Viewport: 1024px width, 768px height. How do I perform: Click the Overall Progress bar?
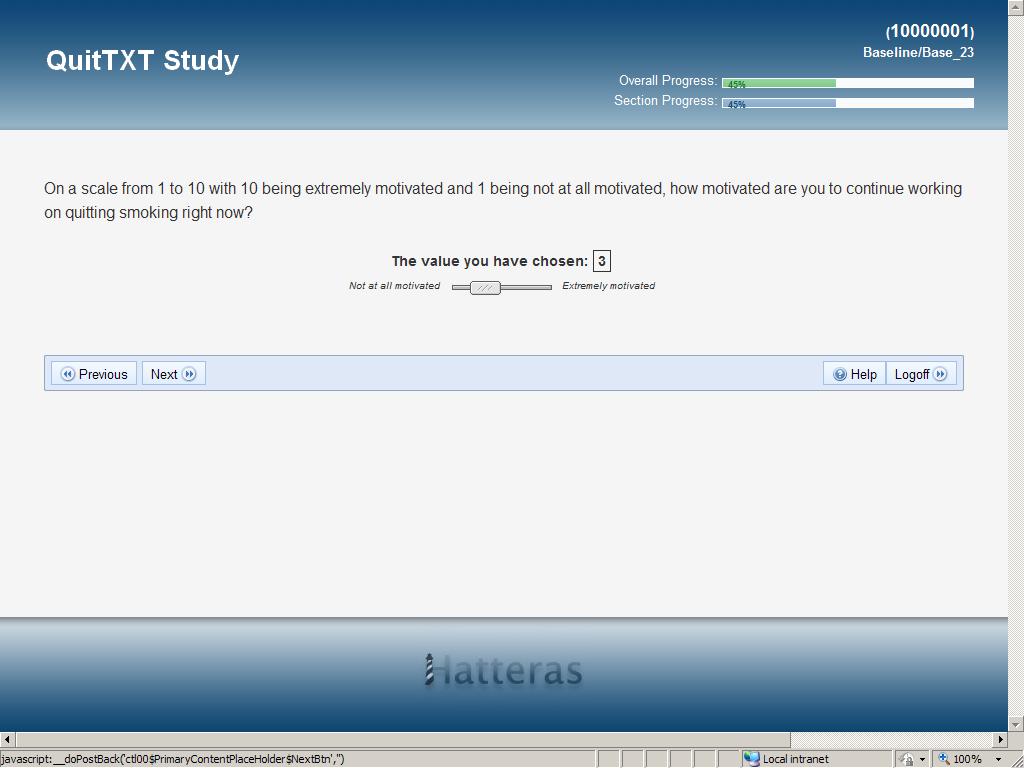pyautogui.click(x=848, y=83)
